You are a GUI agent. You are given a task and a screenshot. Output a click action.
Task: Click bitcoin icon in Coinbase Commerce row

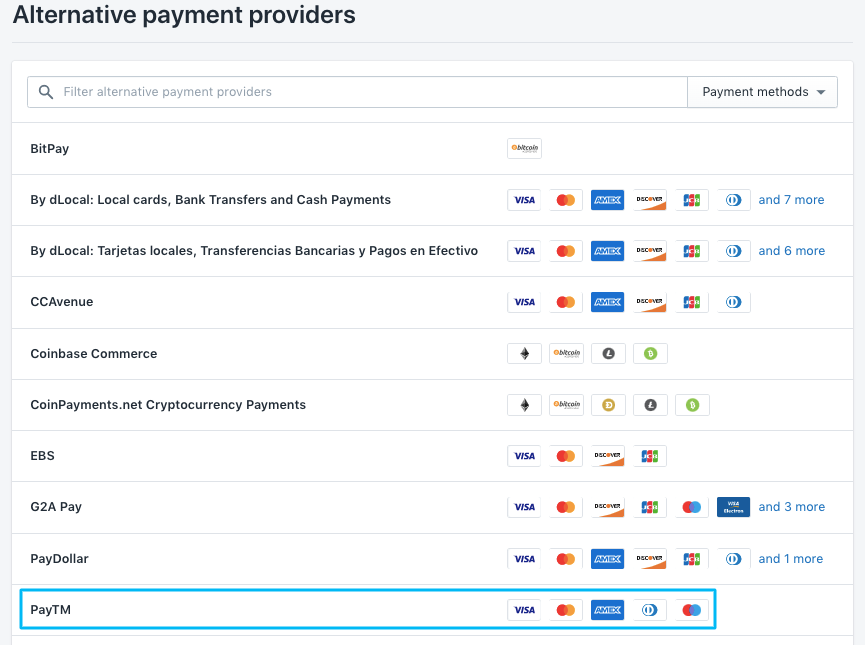566,354
